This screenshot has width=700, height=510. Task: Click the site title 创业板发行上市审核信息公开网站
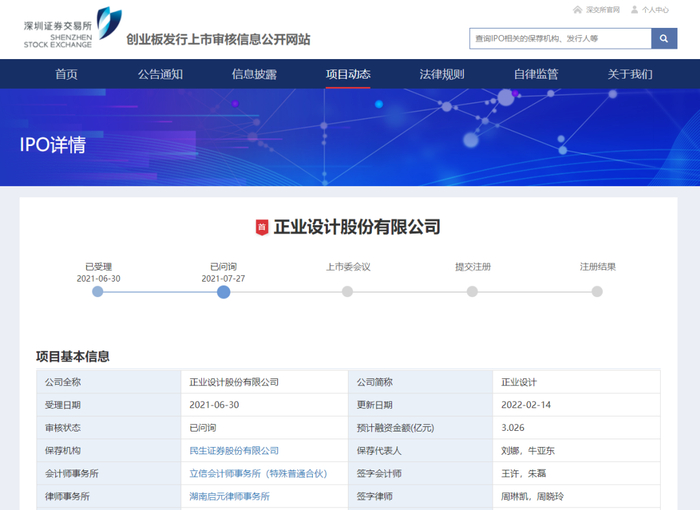coord(218,39)
